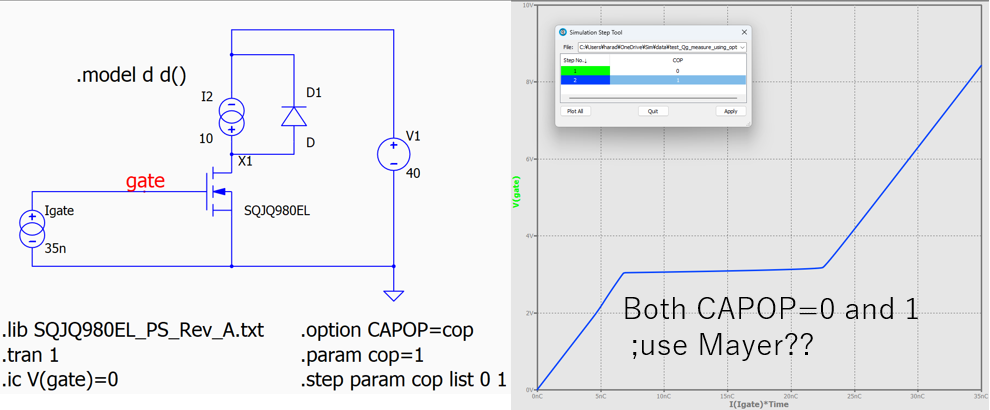
Task: Click the Simulation Step Tool window icon
Action: 562,32
